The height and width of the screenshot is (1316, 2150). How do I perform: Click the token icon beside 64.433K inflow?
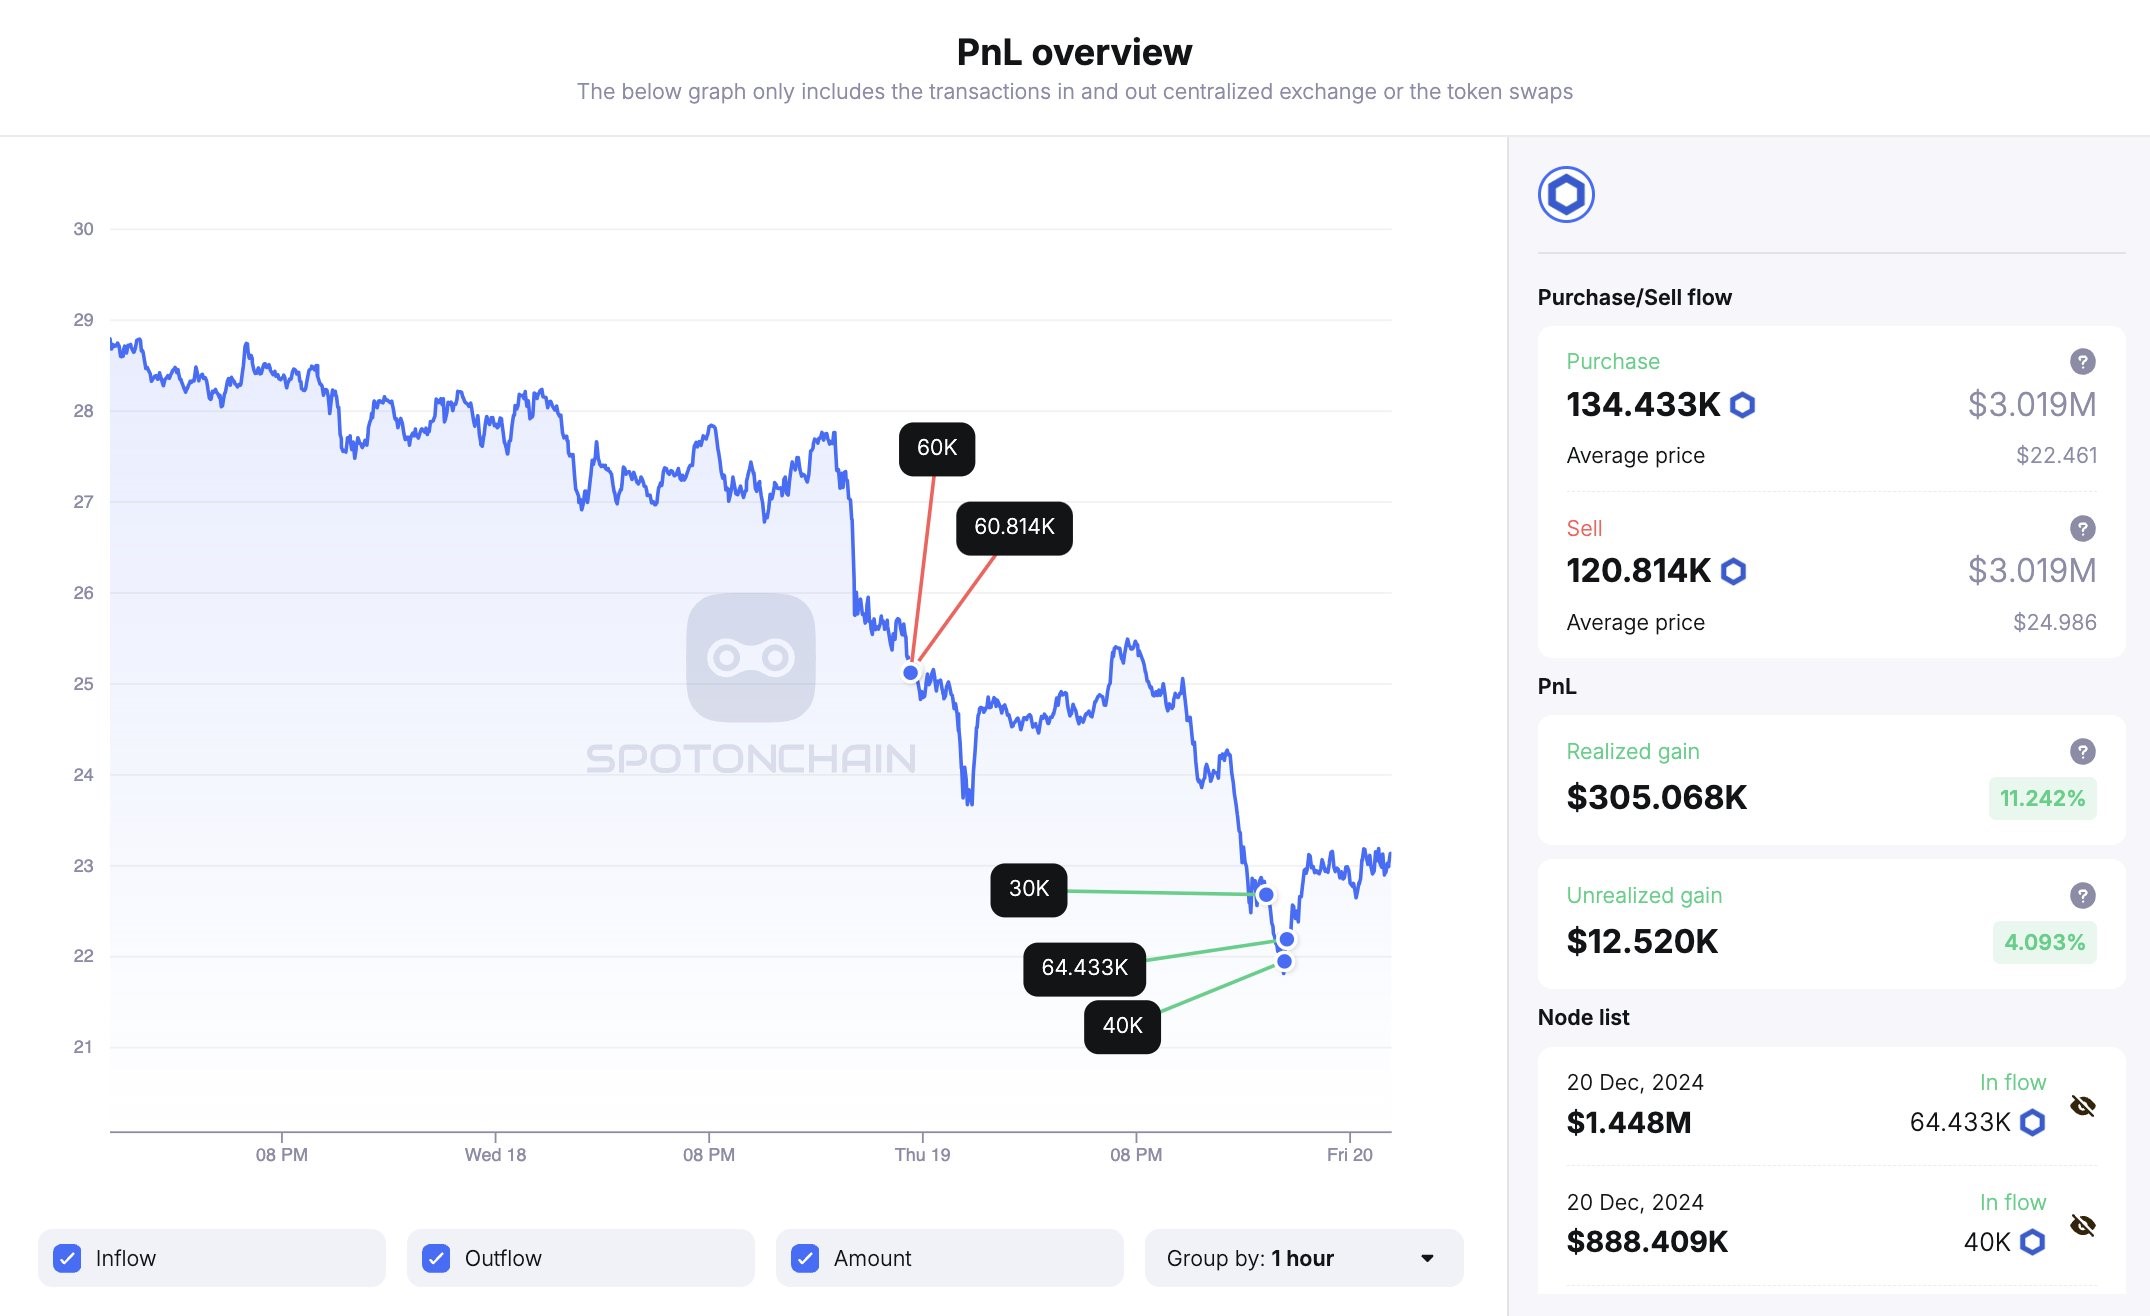point(2032,1123)
